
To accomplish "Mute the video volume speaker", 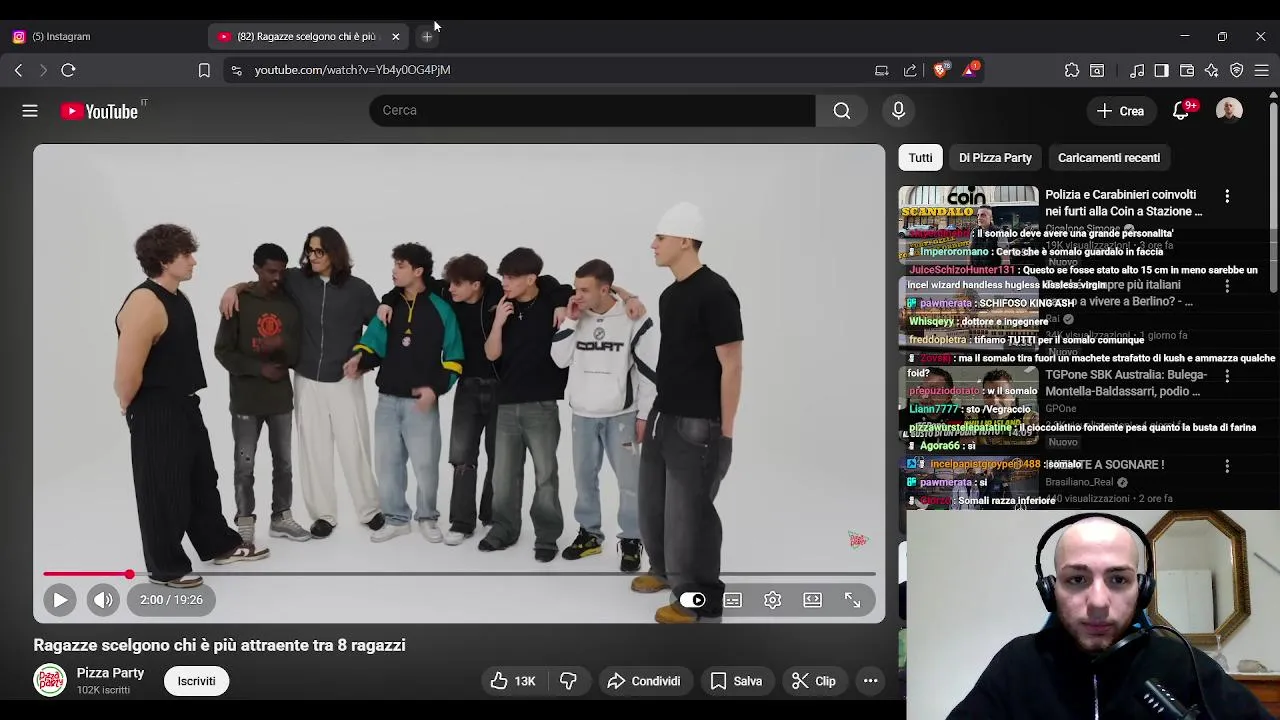I will pyautogui.click(x=103, y=600).
